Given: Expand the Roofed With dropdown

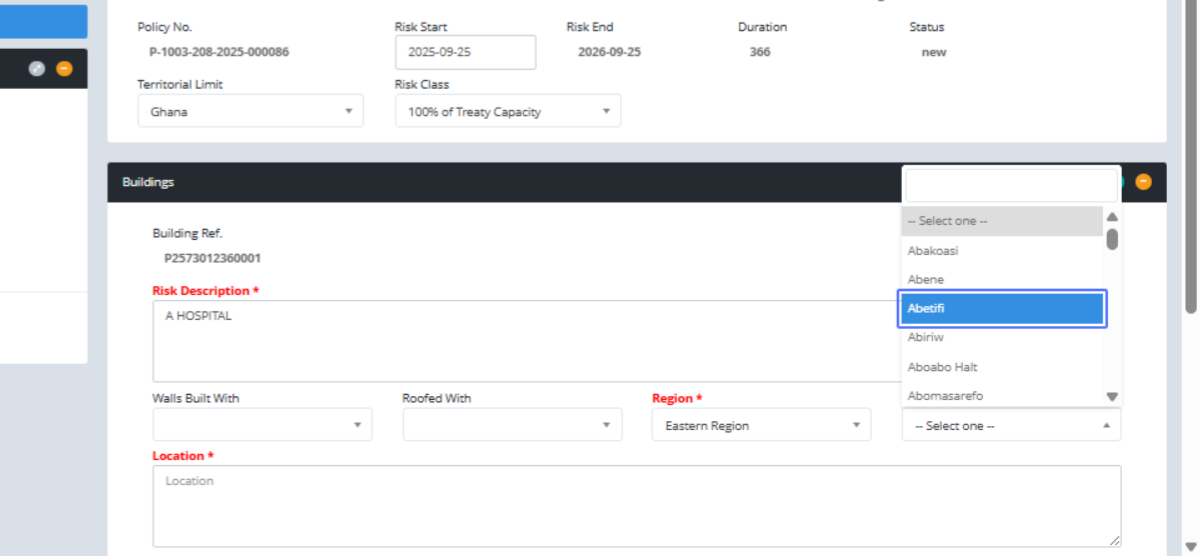Looking at the screenshot, I should pos(512,425).
